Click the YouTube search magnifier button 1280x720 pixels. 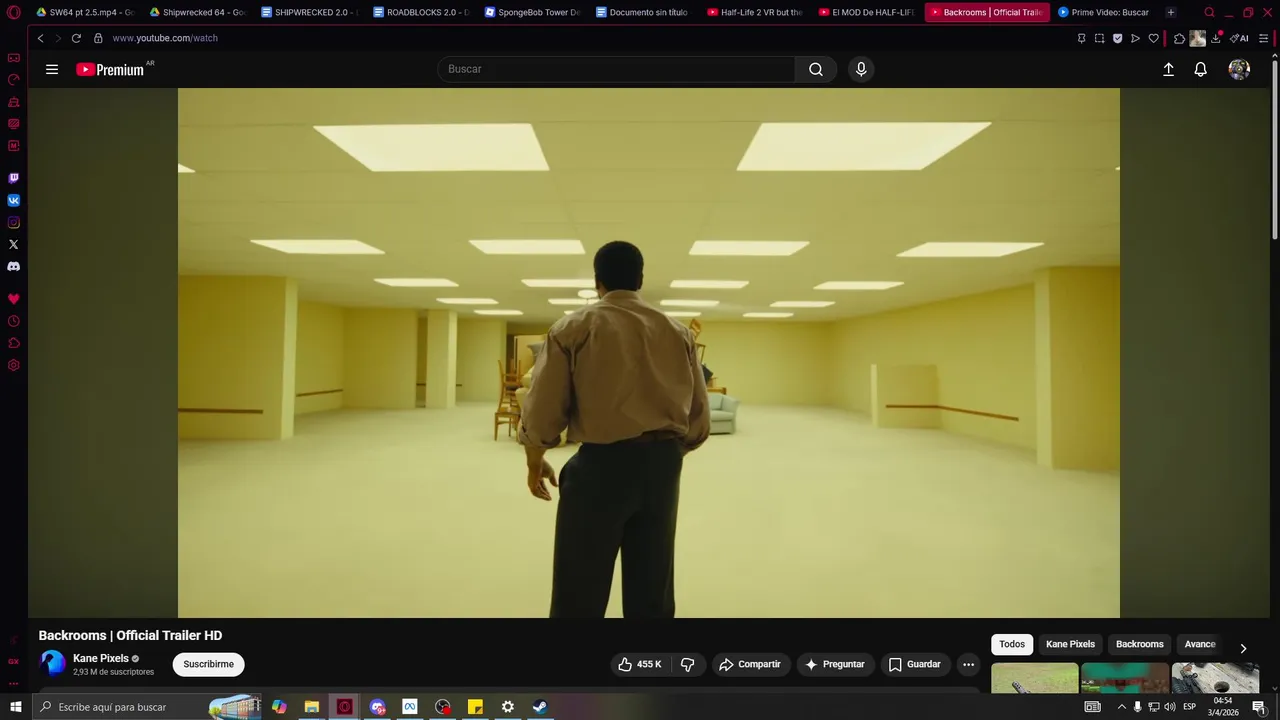[816, 69]
